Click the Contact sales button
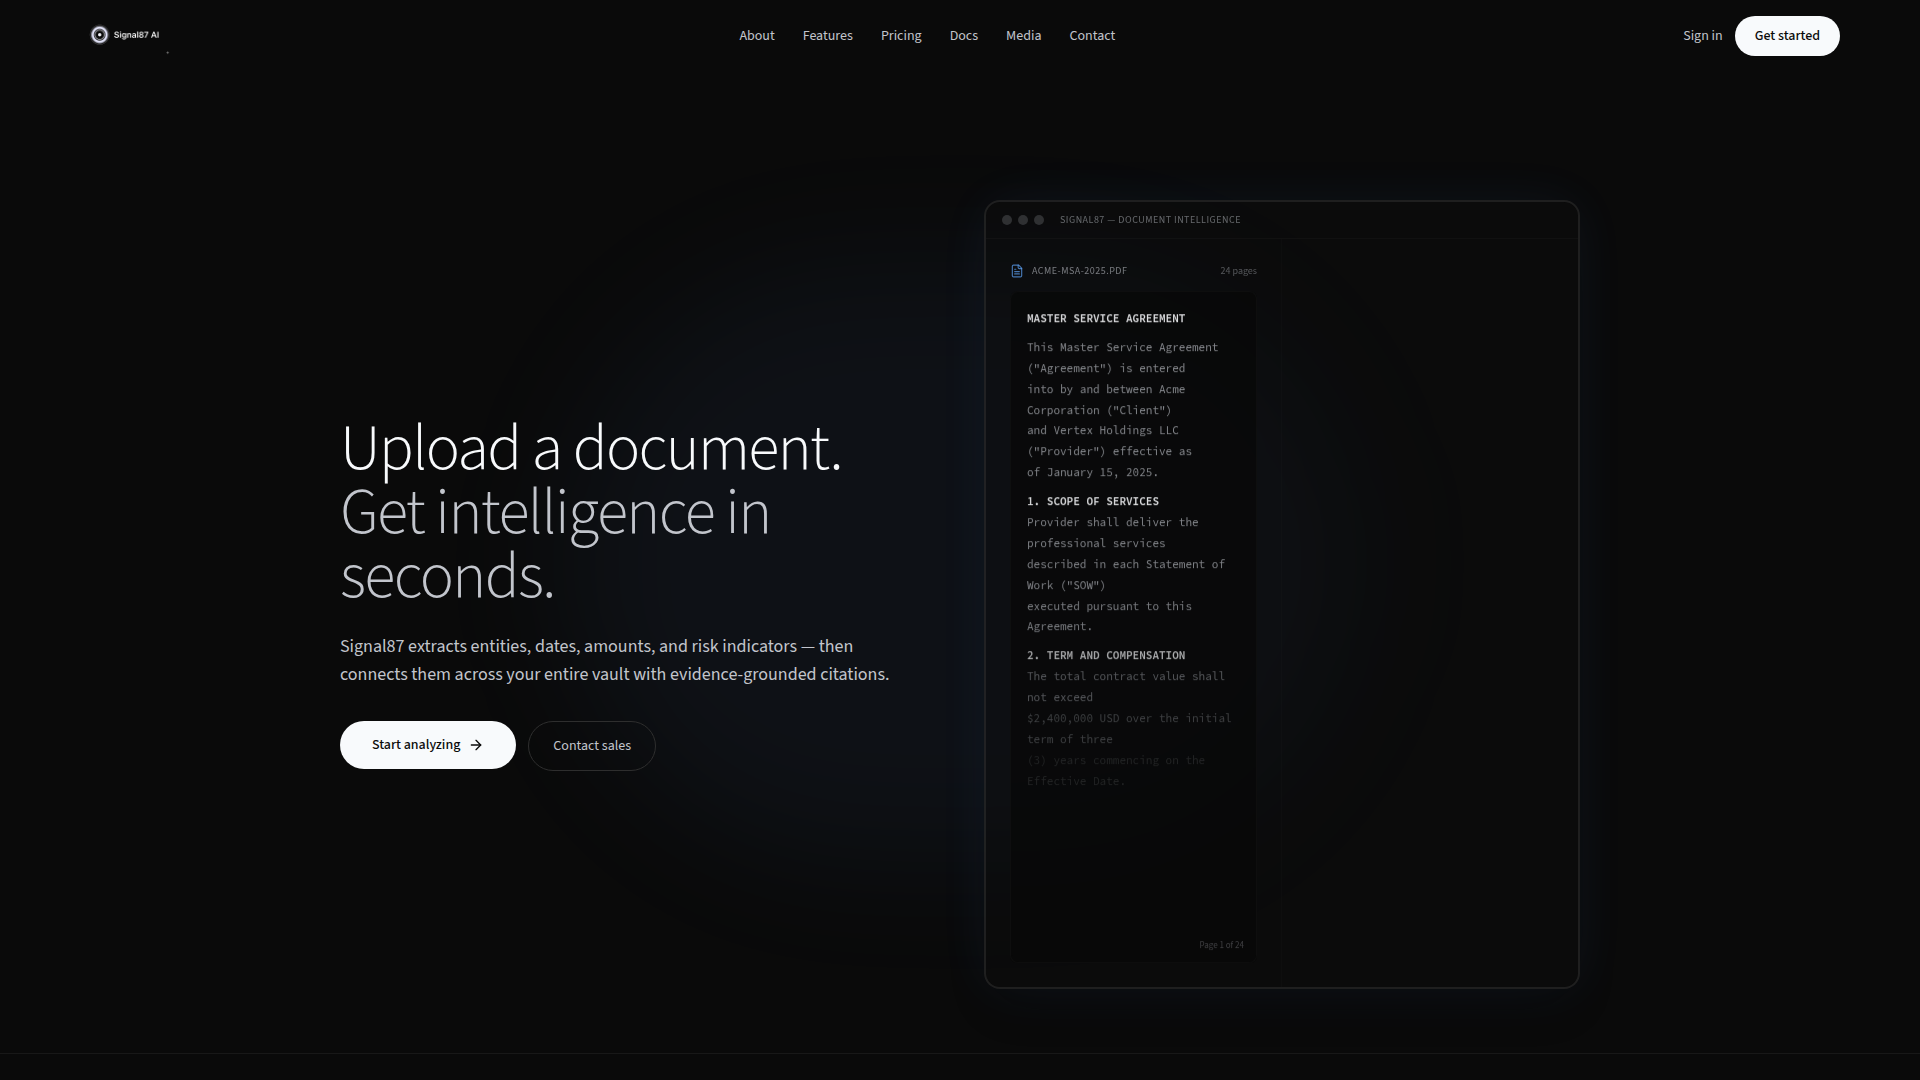This screenshot has height=1080, width=1920. click(591, 746)
